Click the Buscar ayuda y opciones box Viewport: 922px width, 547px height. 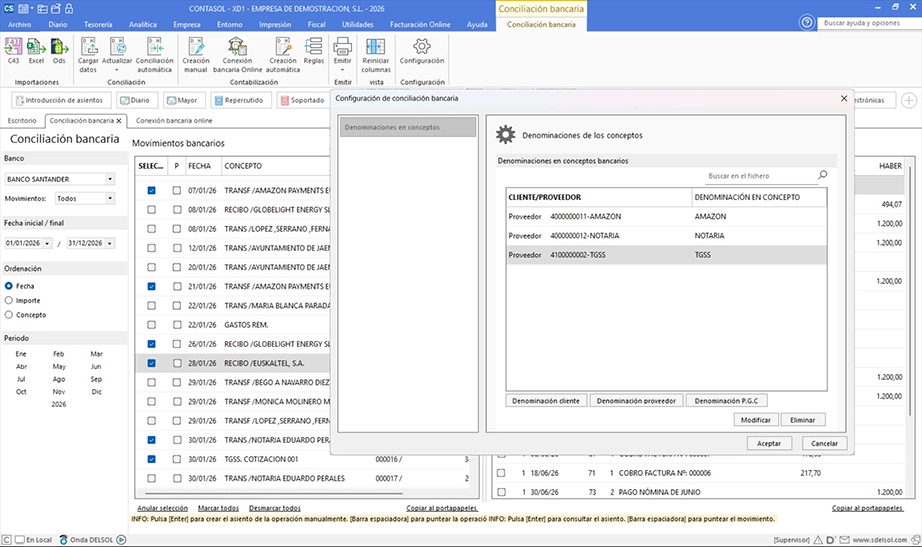867,23
